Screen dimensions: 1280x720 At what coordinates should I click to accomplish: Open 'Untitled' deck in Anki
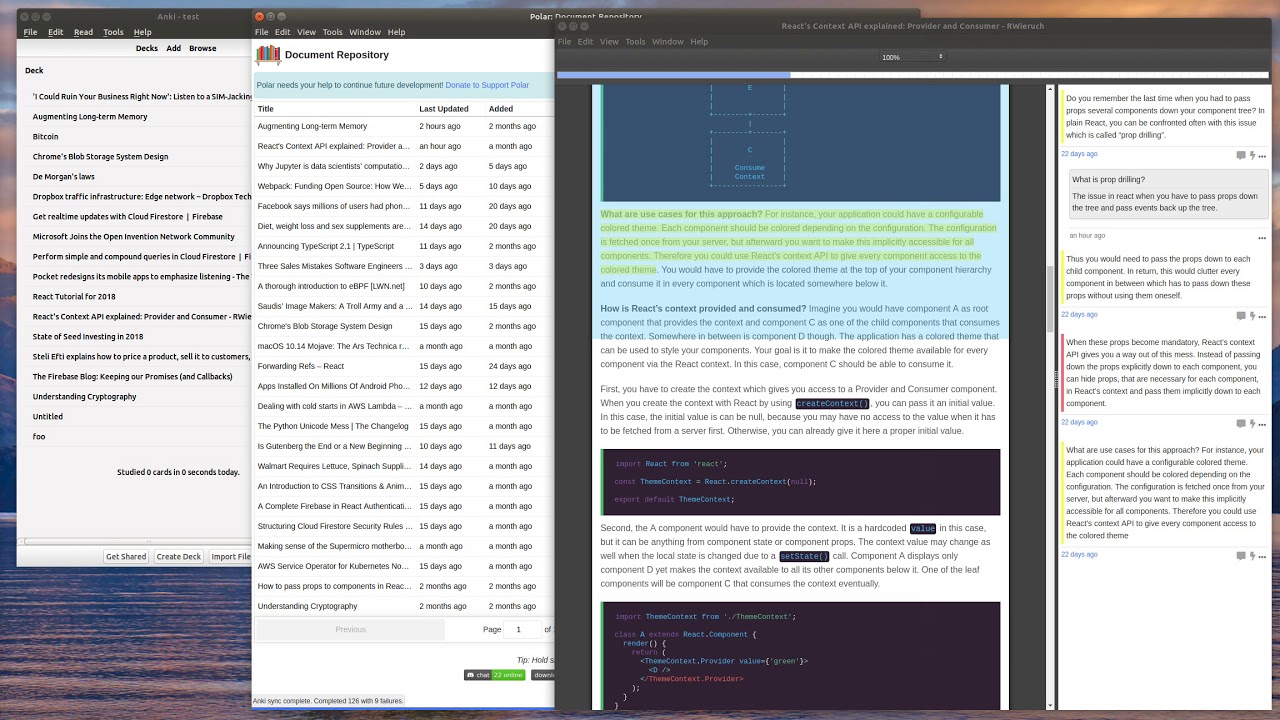click(47, 417)
